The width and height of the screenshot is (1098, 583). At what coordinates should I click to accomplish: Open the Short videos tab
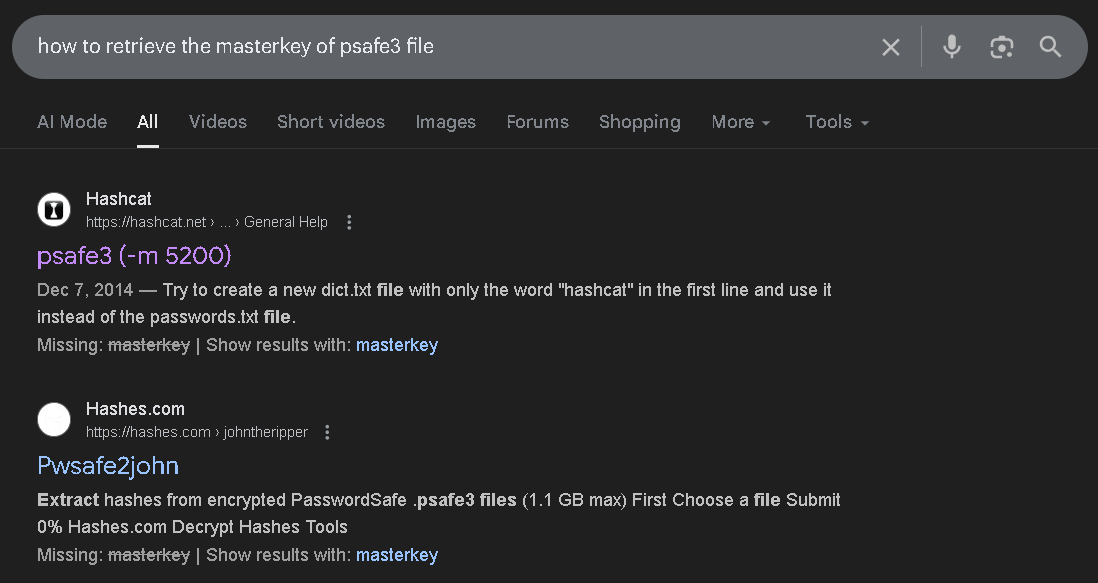coord(330,122)
